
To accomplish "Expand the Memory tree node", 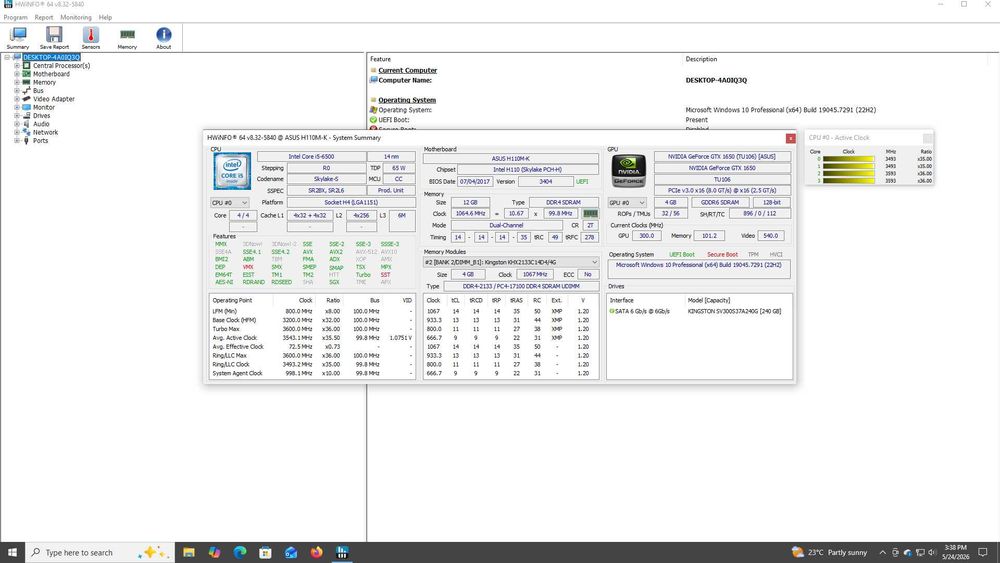I will click(17, 82).
